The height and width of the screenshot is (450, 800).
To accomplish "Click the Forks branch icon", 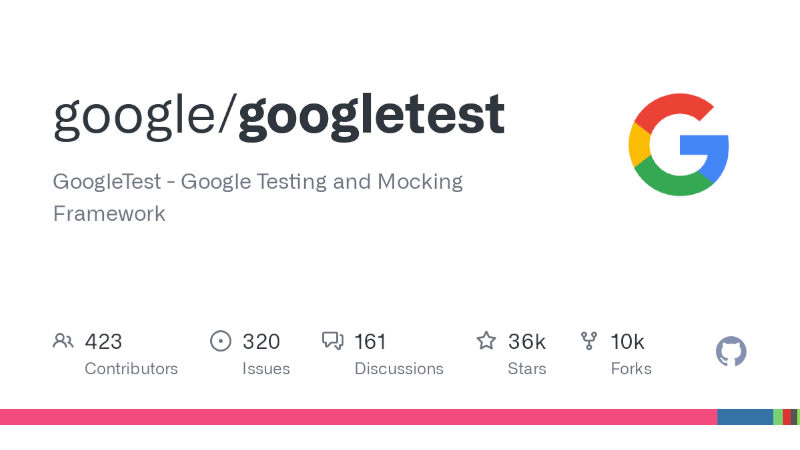I will 590,341.
